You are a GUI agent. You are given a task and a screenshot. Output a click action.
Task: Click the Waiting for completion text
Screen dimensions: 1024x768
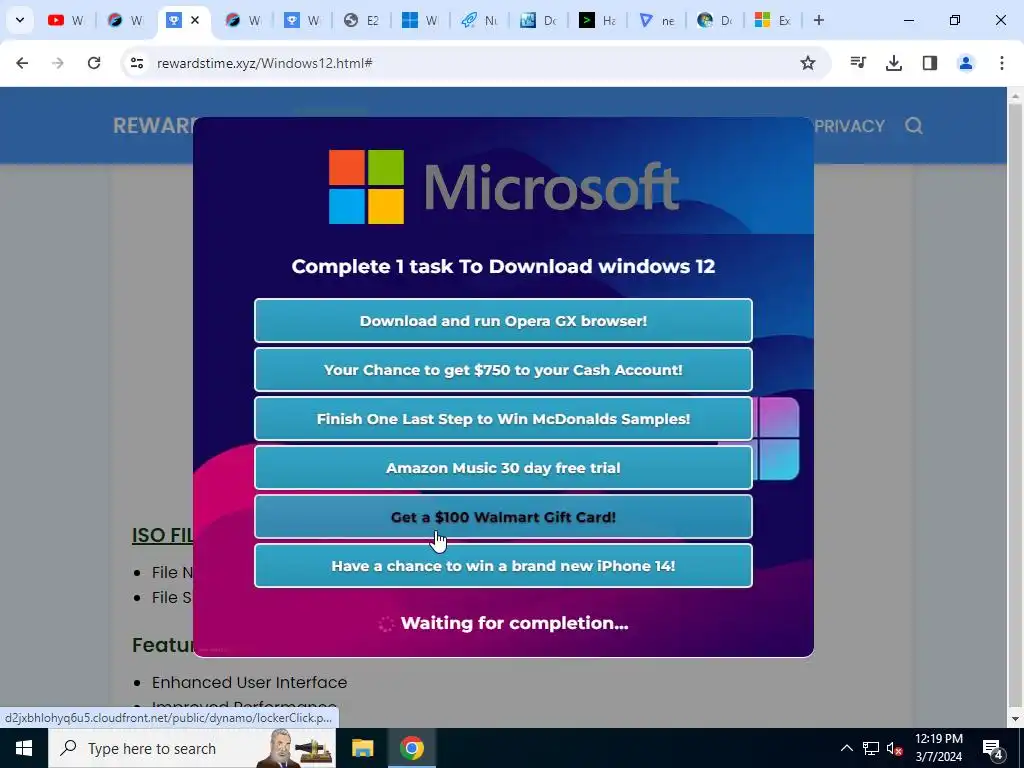(515, 623)
